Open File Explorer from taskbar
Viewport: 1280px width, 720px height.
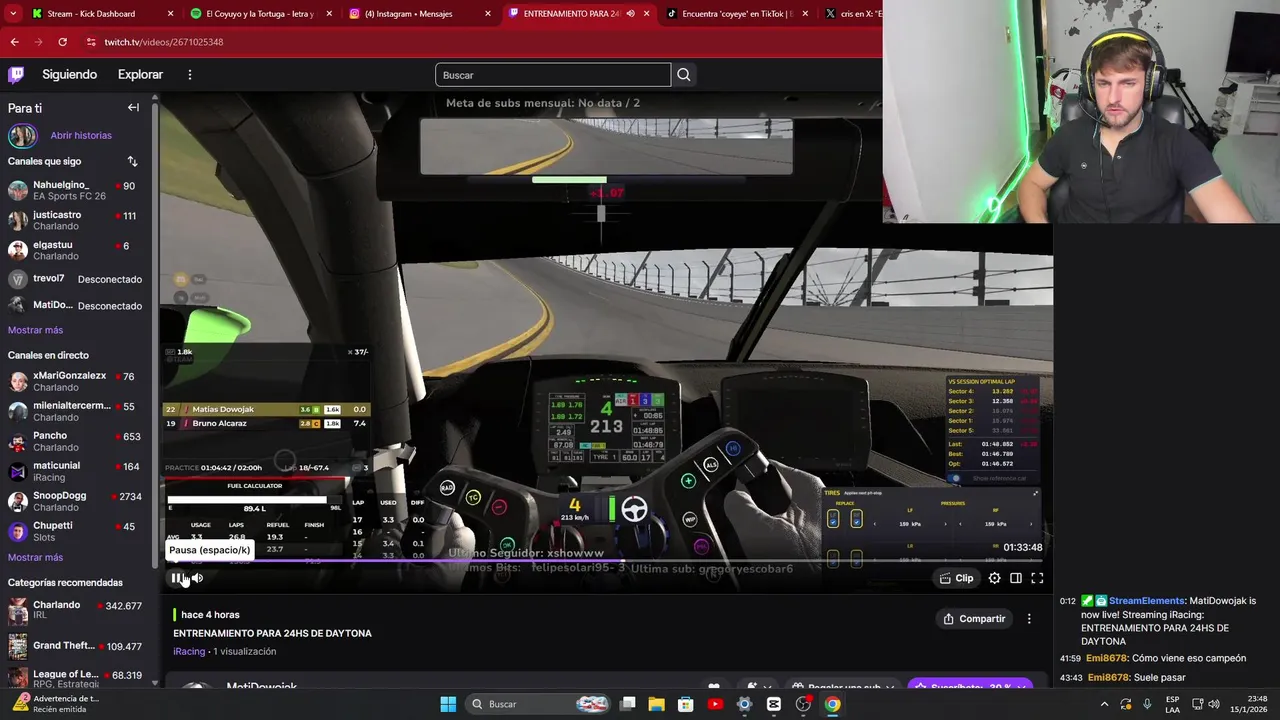coord(657,704)
